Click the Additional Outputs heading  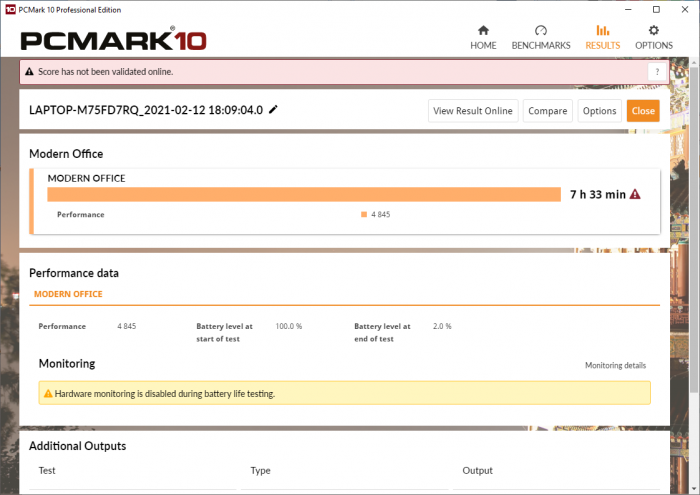(x=77, y=446)
